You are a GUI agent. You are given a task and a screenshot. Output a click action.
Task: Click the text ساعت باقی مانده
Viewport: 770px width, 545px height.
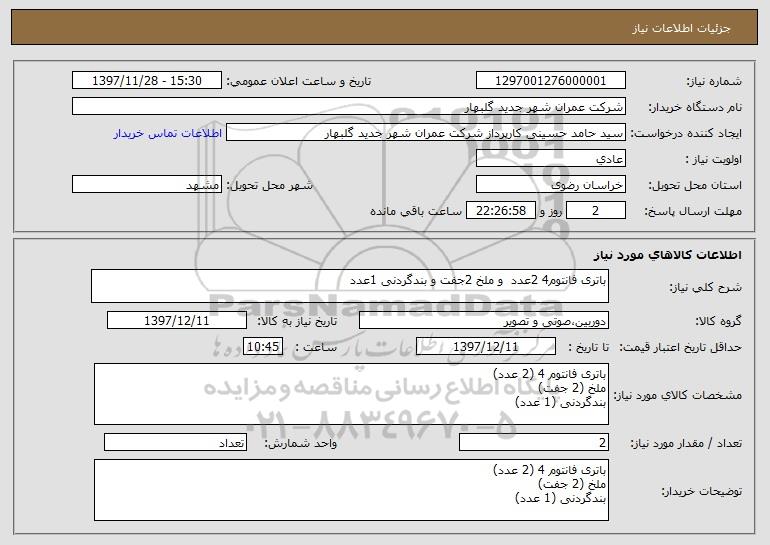(x=415, y=211)
